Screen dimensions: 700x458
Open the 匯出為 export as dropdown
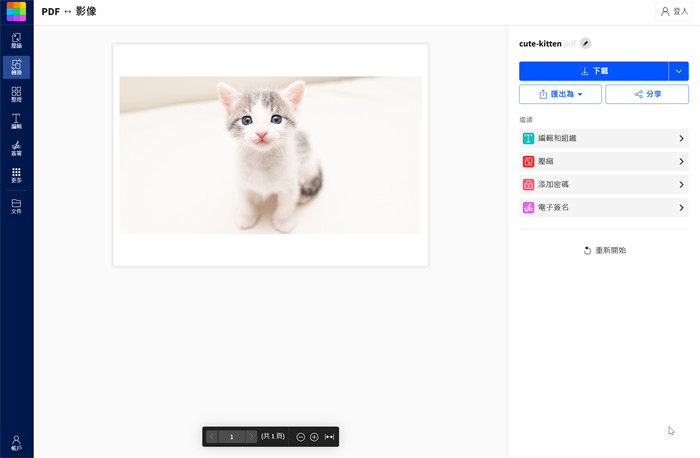coord(560,94)
